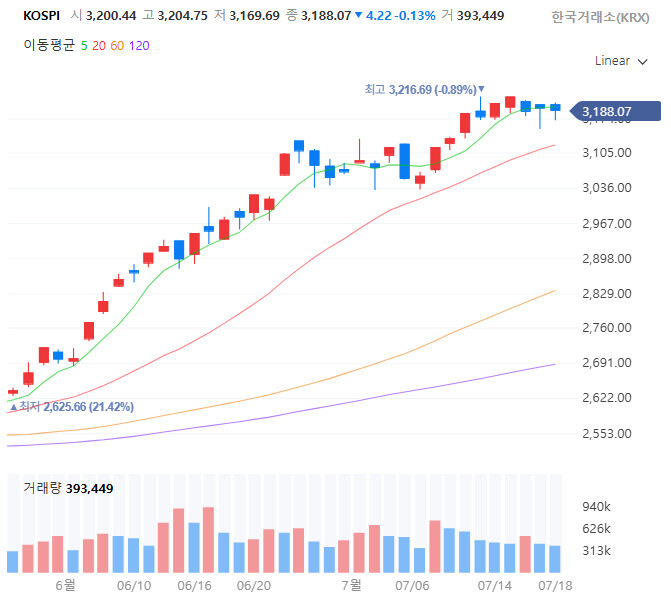This screenshot has height=613, width=671.
Task: Toggle the 5-day moving average line
Action: 83,44
